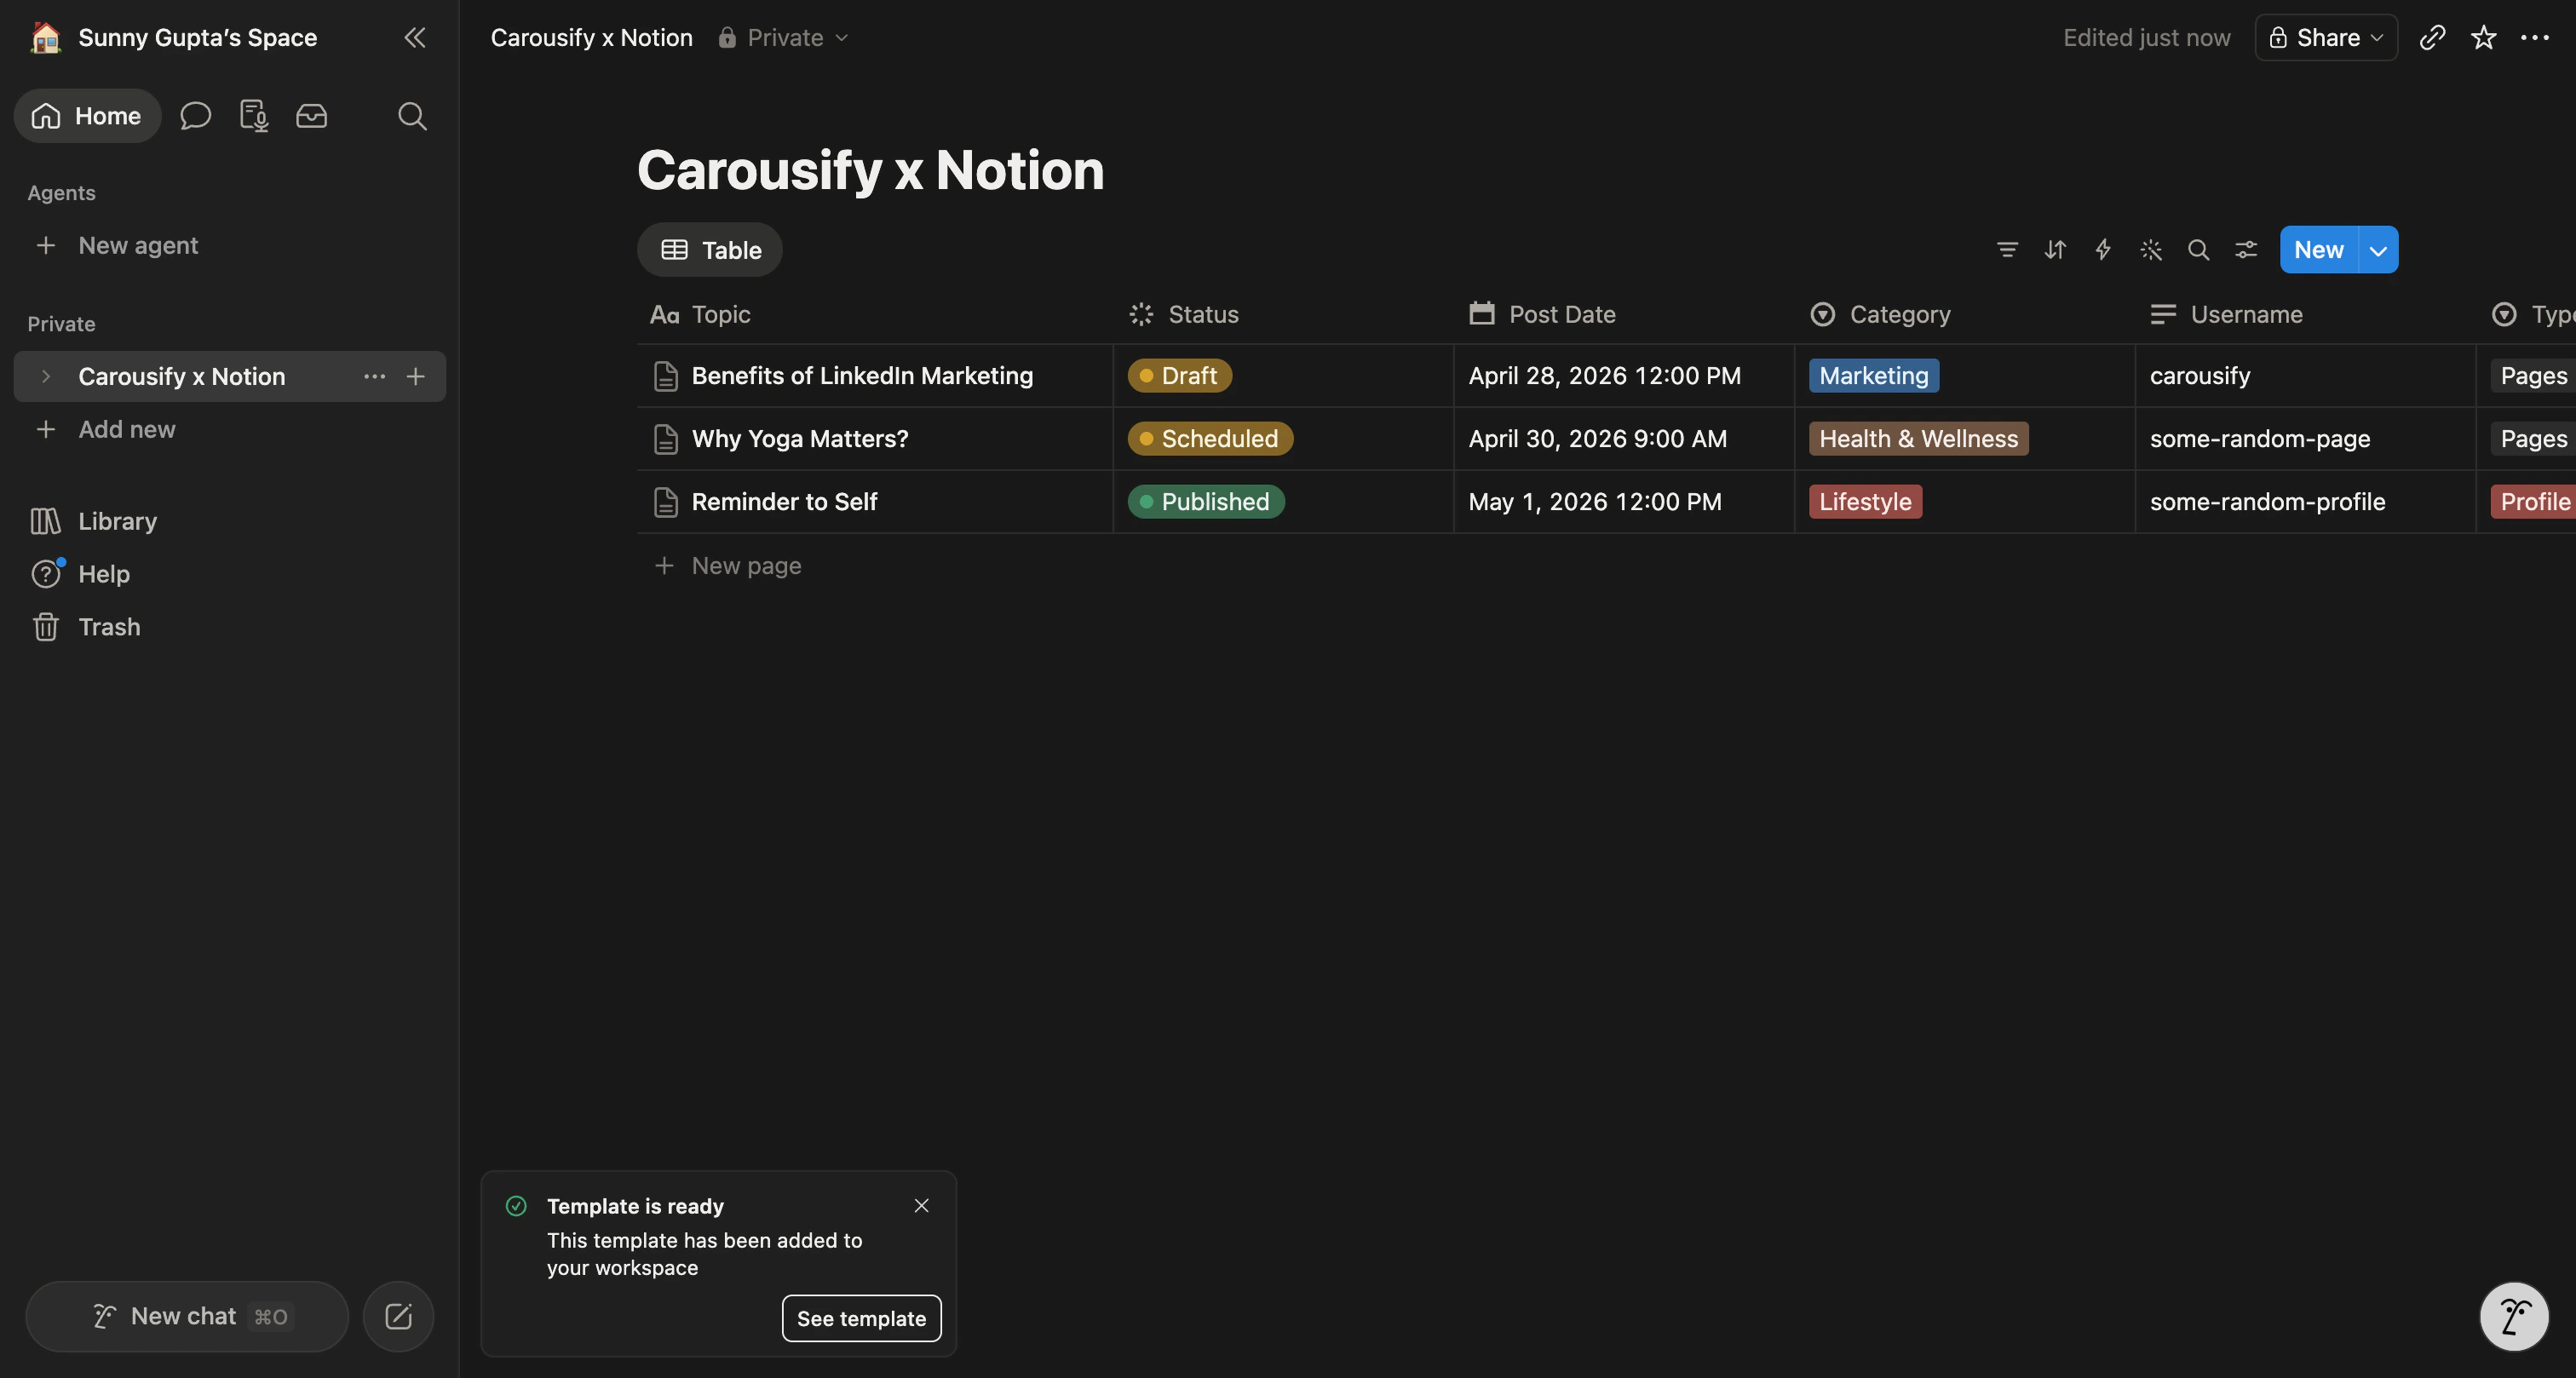Click the compose new page icon
Screen dimensions: 2576x1378
398,1316
